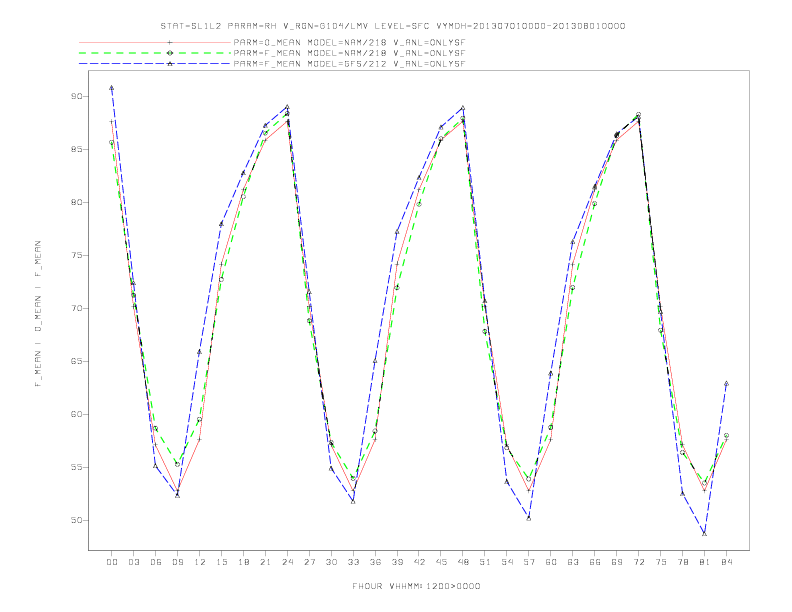Click x-axis tick label 75

point(661,562)
